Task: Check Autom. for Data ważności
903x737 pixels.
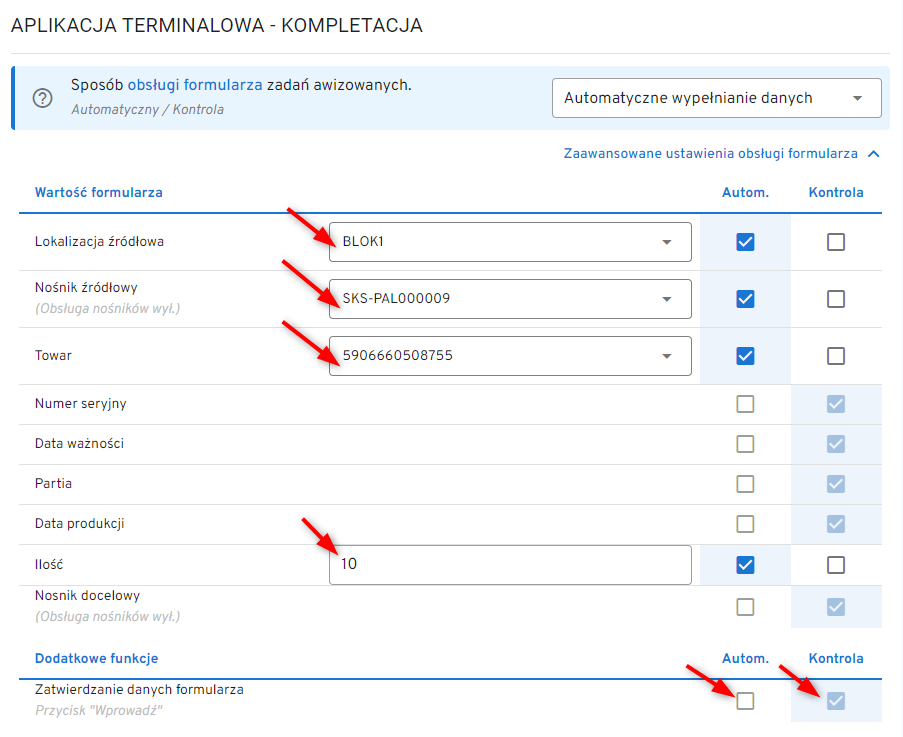Action: (745, 444)
